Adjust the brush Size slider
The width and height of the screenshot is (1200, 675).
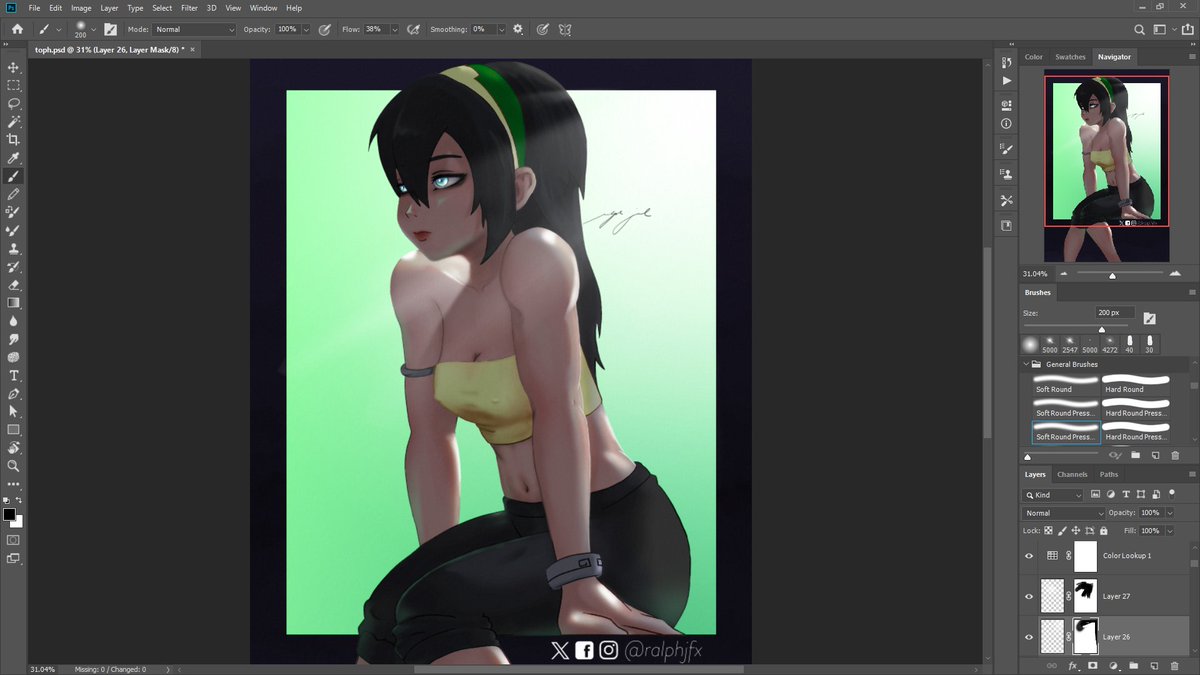[x=1102, y=329]
